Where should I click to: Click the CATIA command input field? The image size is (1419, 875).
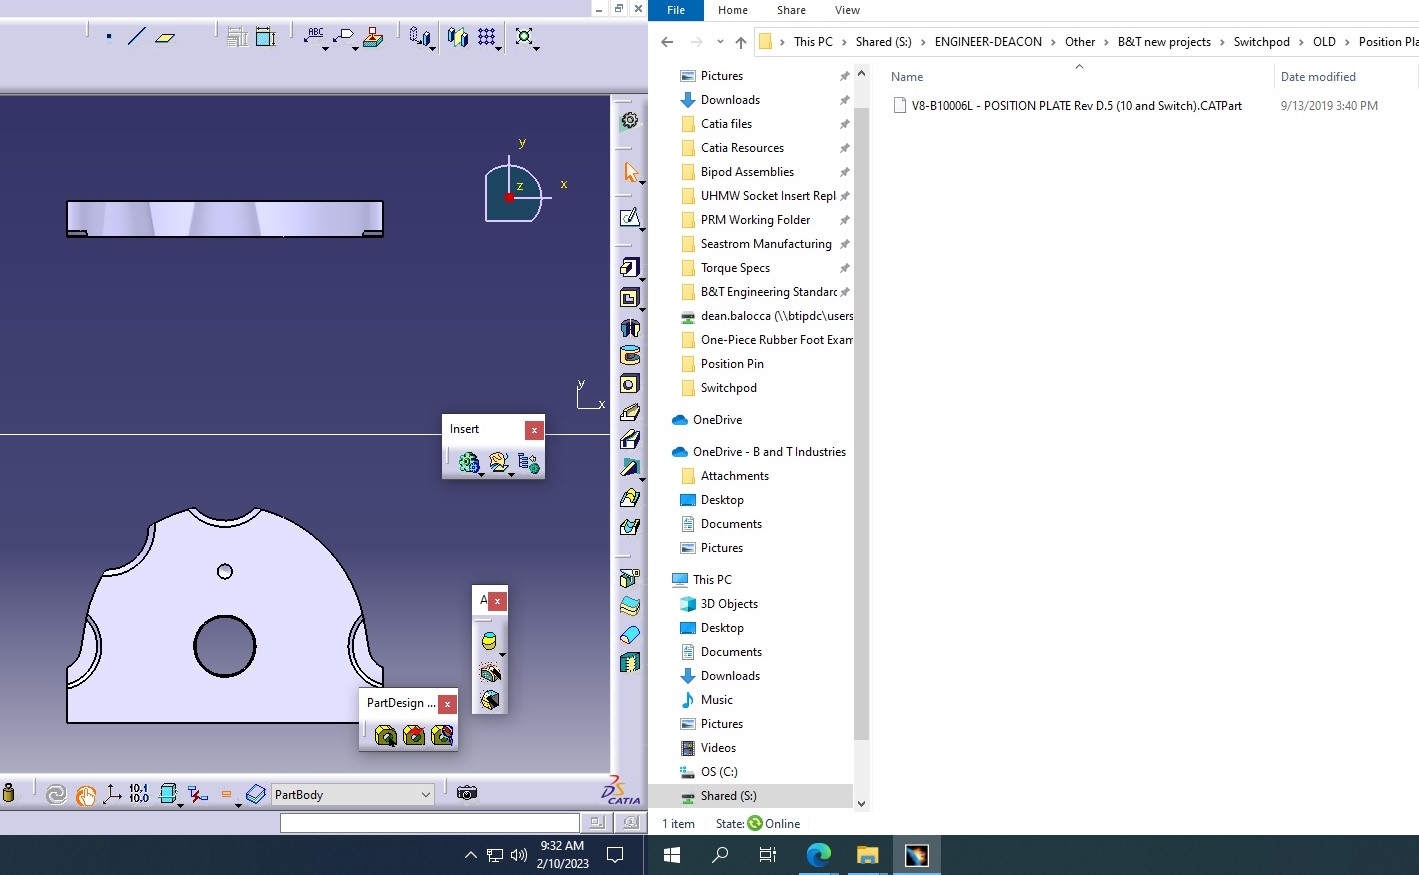[429, 823]
